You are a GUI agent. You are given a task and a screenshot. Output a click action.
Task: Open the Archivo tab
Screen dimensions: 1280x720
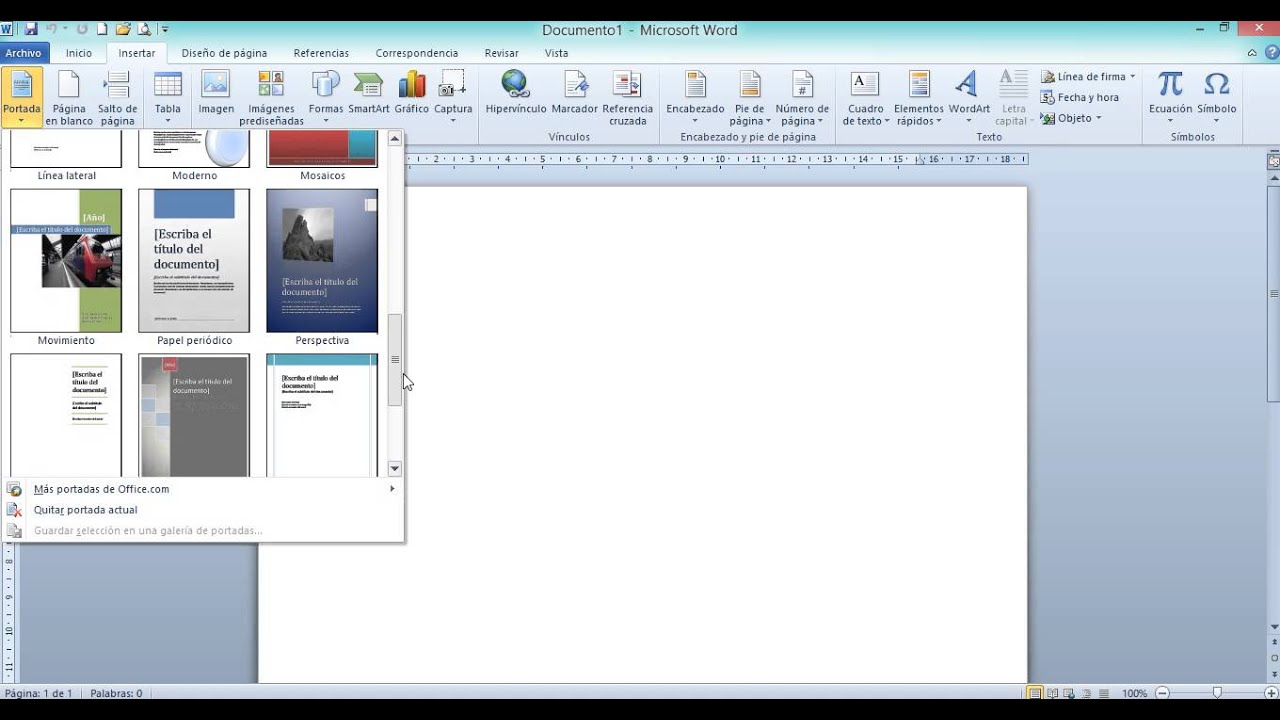22,53
